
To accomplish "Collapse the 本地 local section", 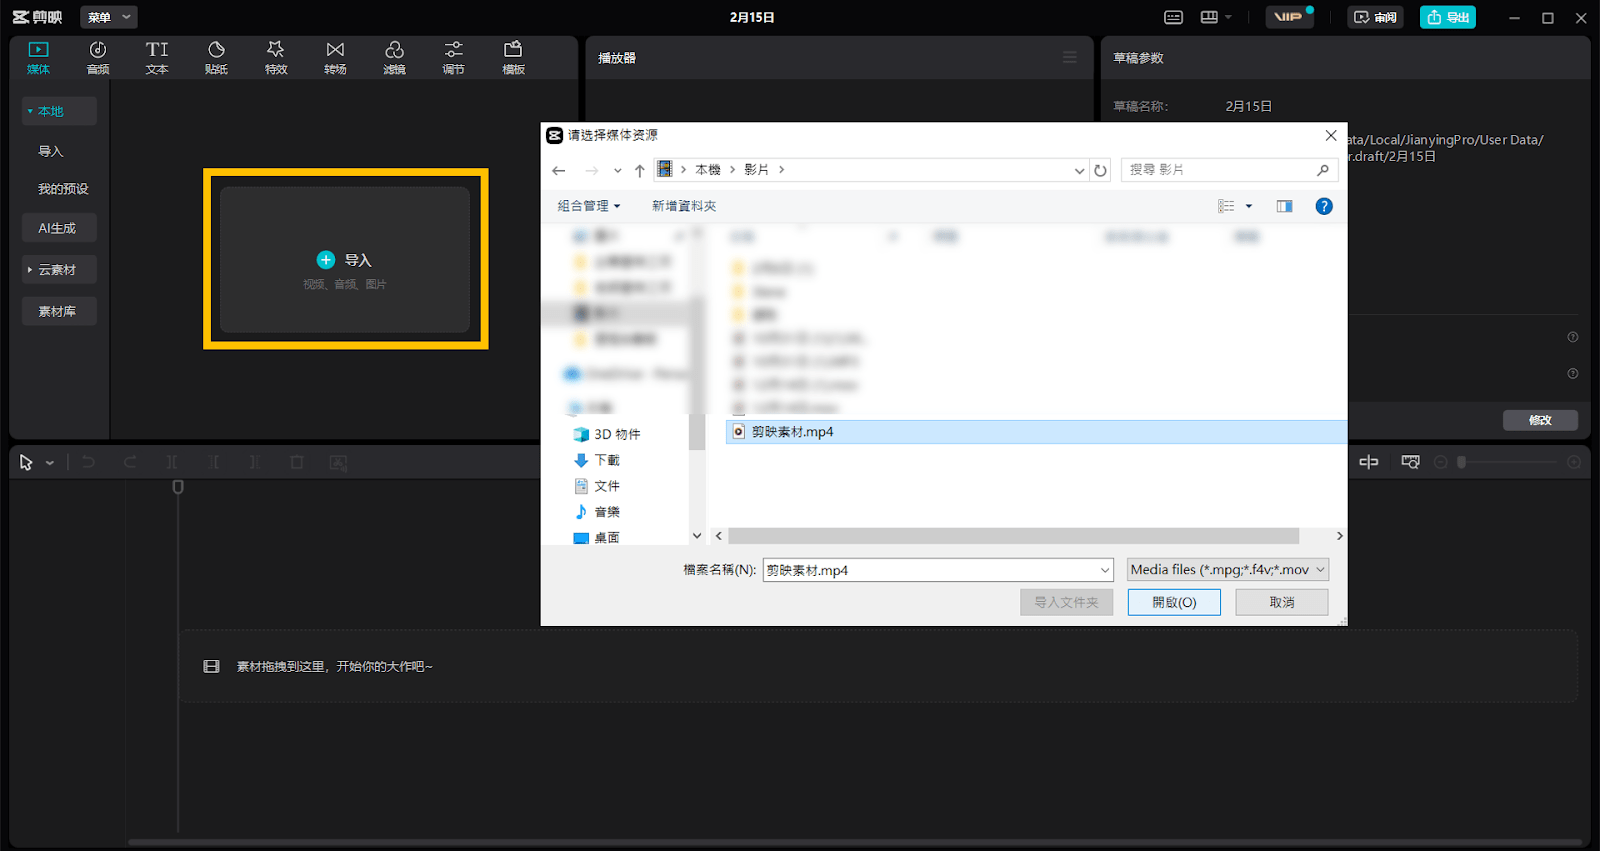I will pyautogui.click(x=59, y=111).
